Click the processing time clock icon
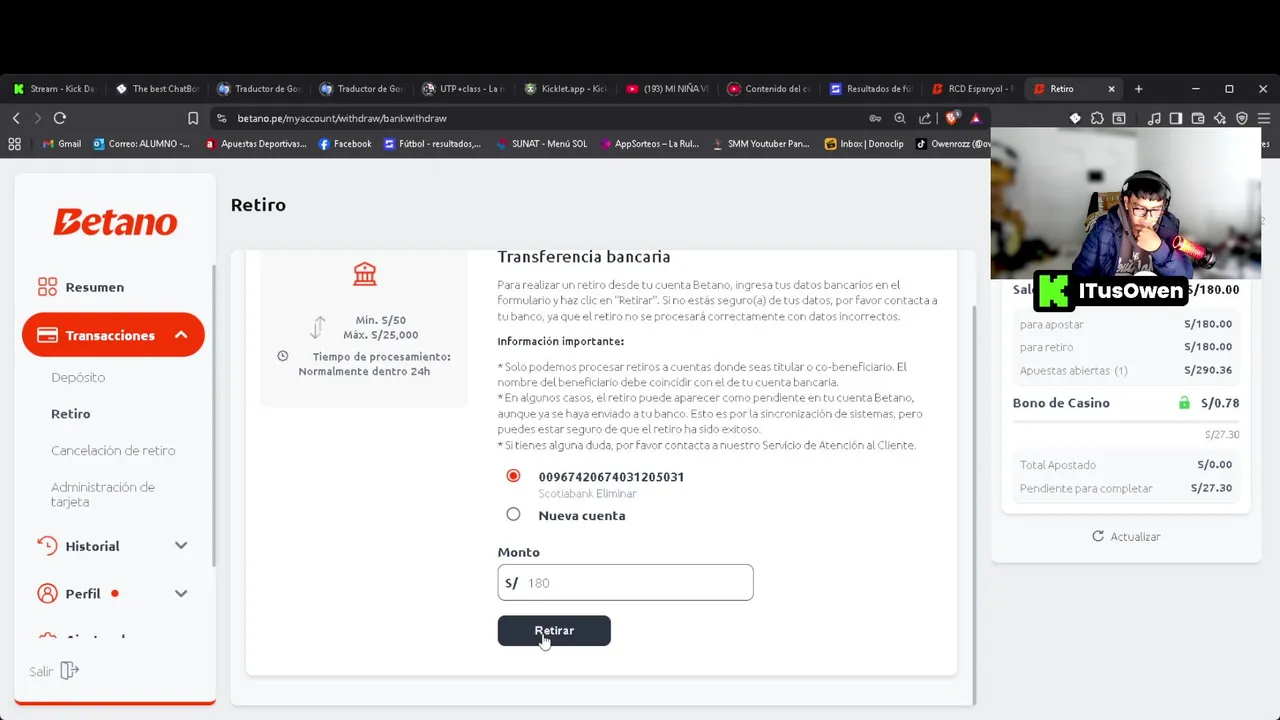 pyautogui.click(x=283, y=356)
